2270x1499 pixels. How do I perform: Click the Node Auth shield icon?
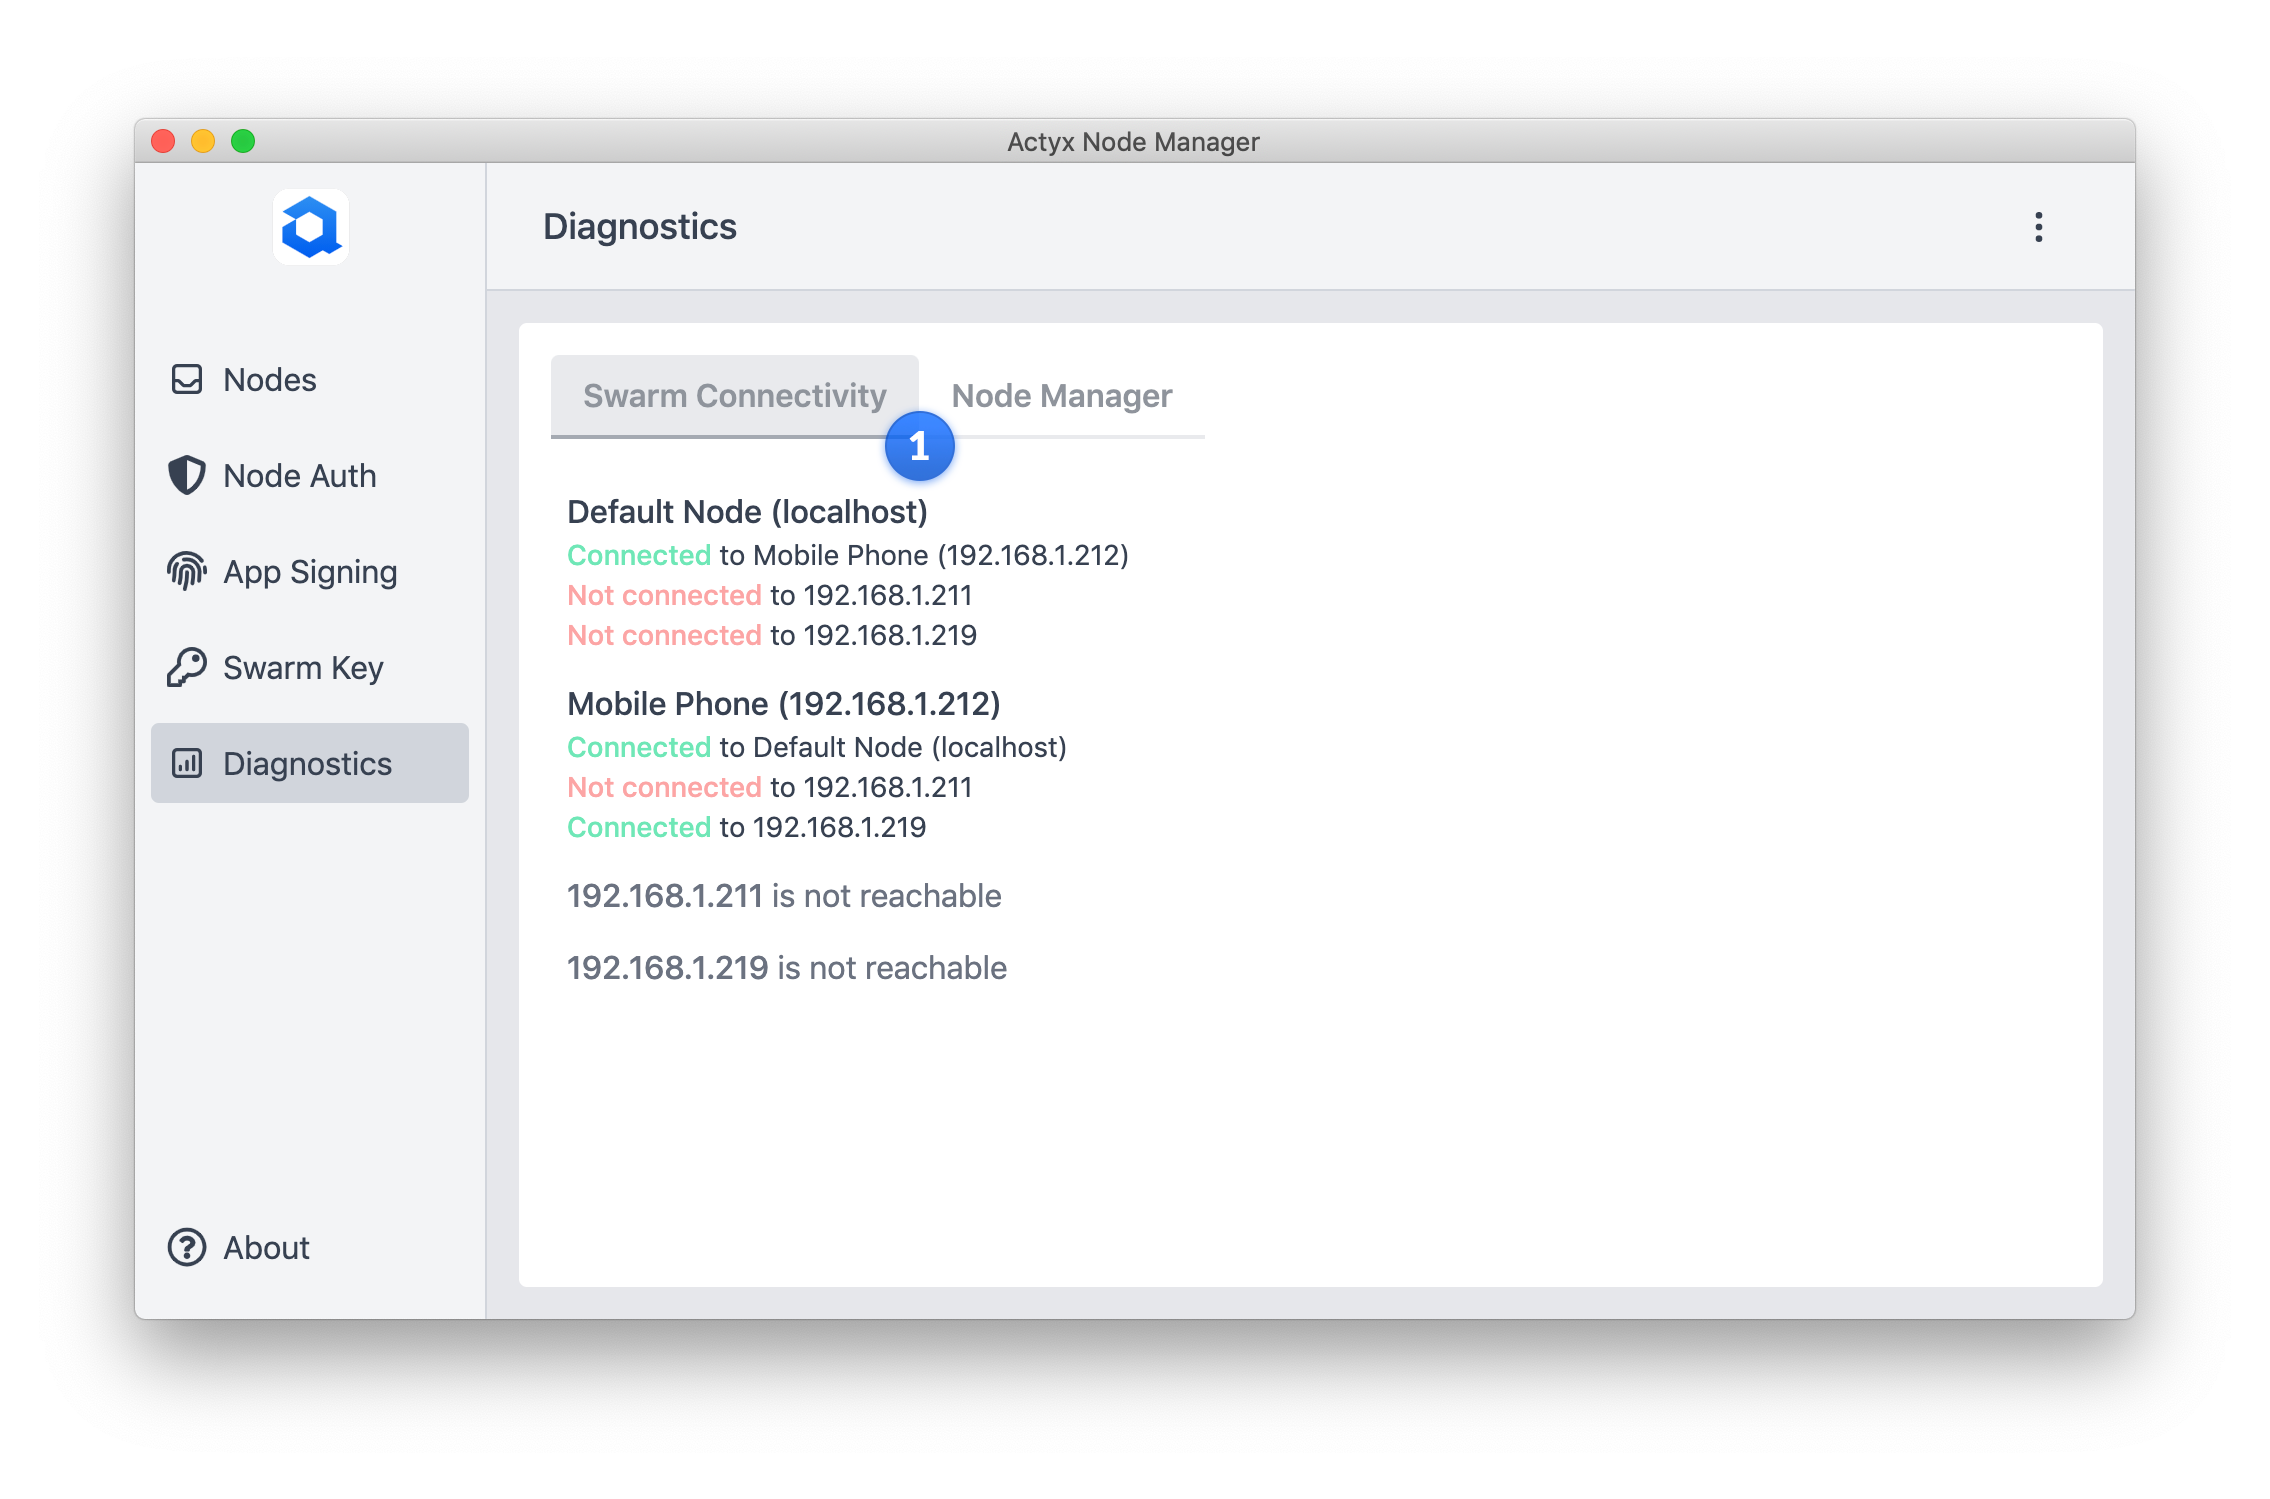click(187, 475)
